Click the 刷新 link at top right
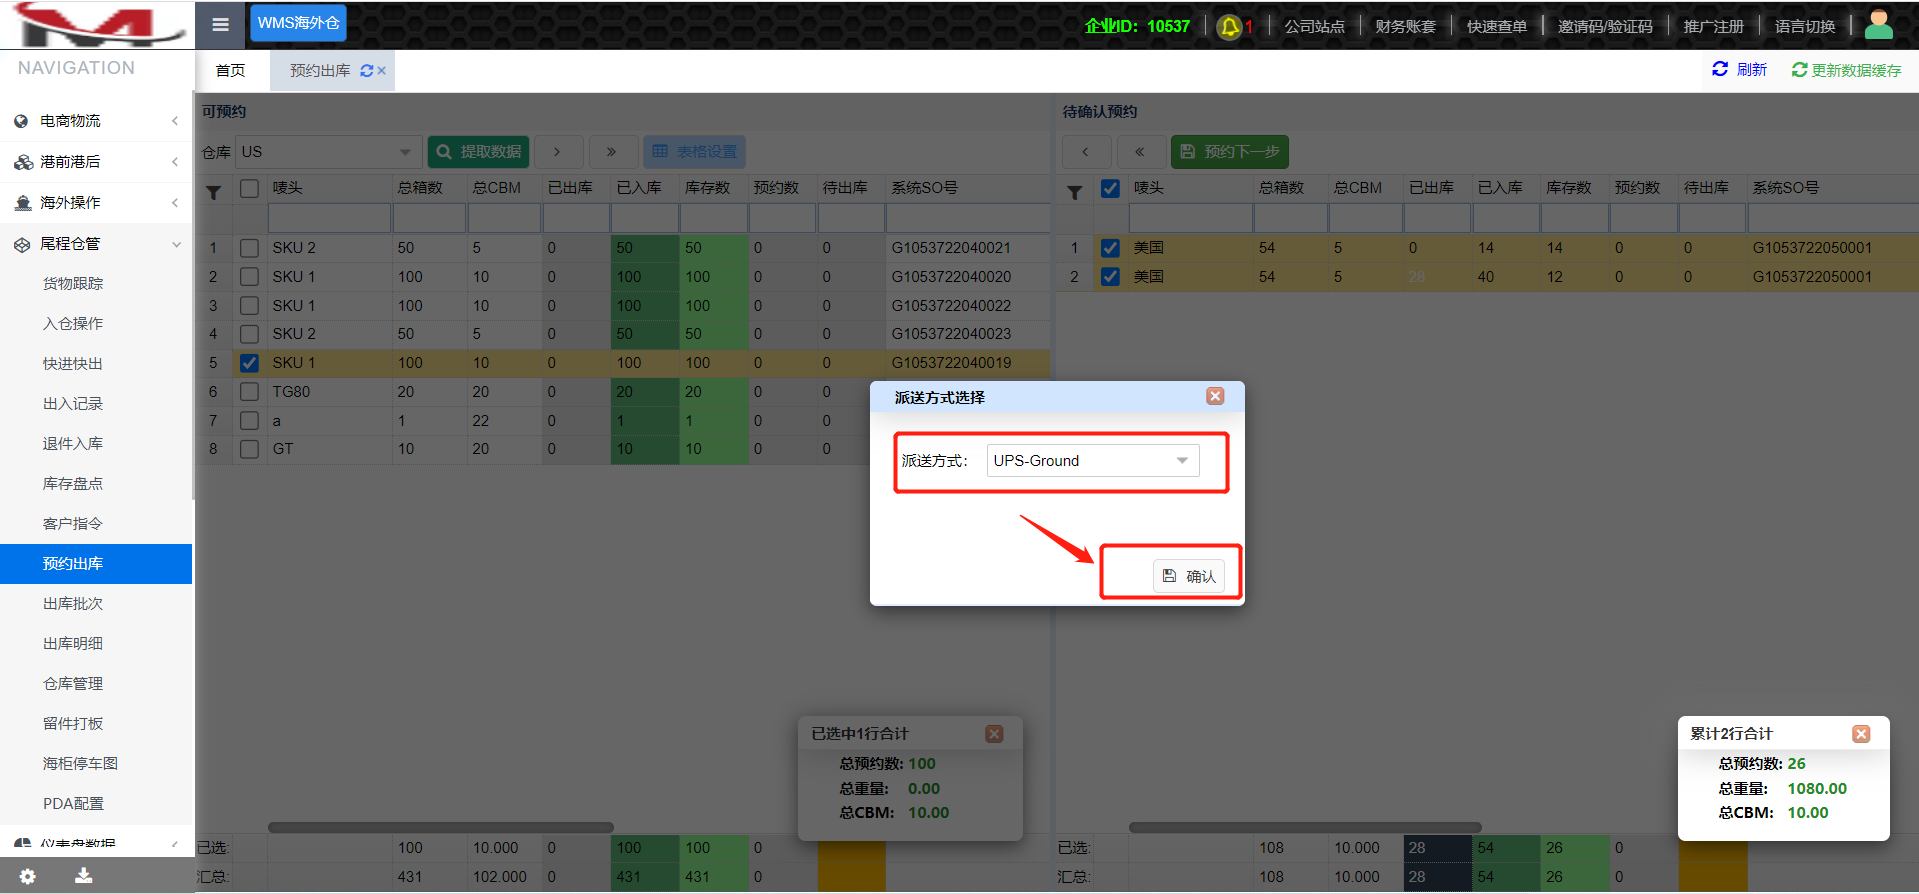Screen dimensions: 1919x894 tap(1740, 70)
